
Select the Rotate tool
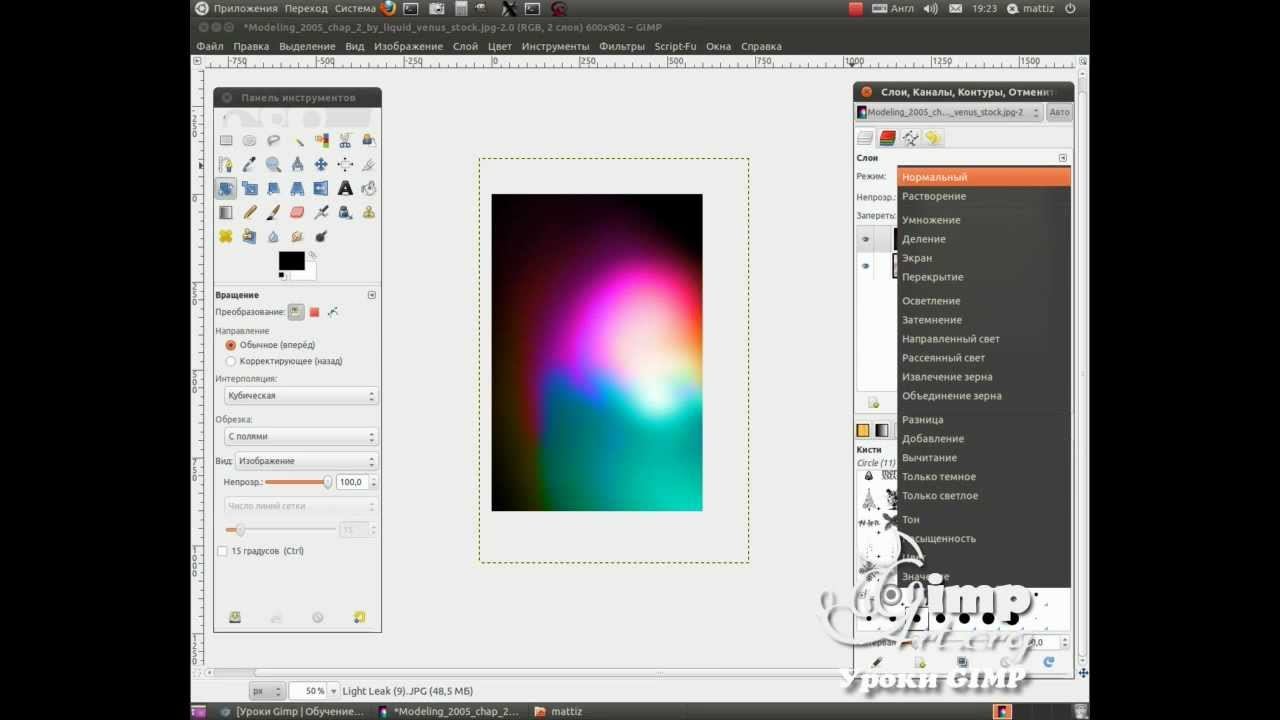[x=226, y=188]
